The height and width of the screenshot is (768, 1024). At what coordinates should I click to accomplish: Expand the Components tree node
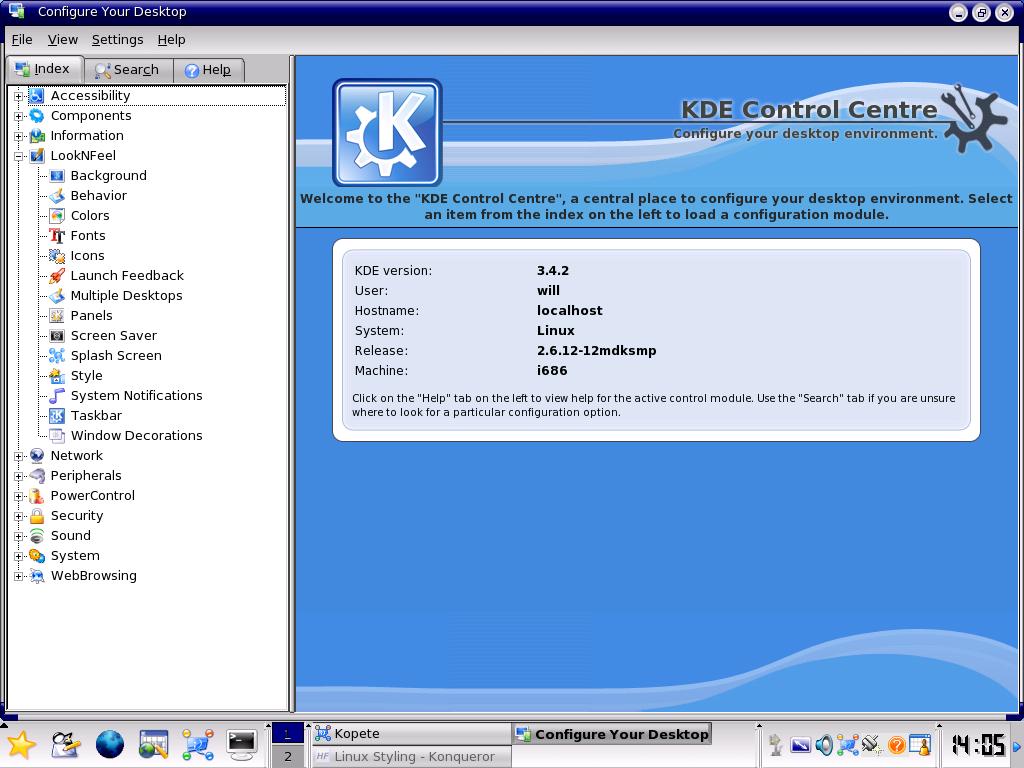click(x=18, y=116)
